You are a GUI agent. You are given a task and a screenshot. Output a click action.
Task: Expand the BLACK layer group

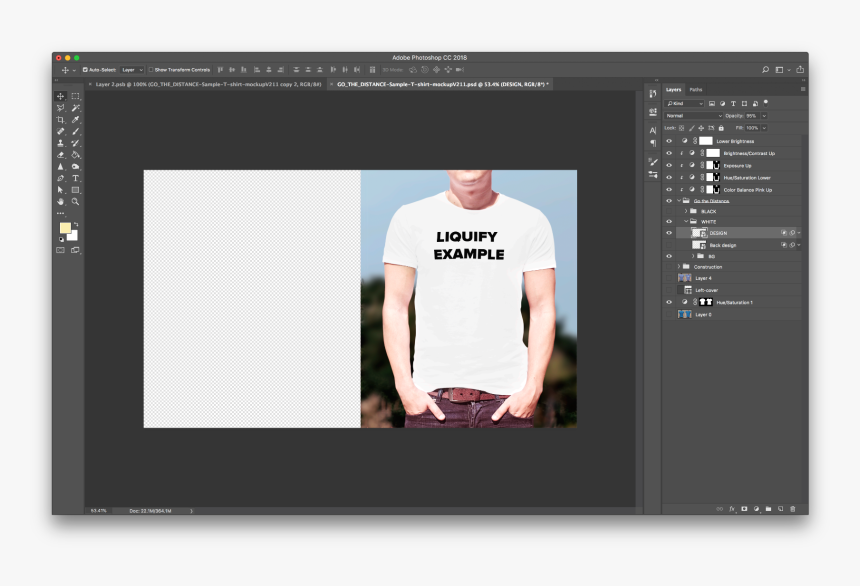(685, 210)
